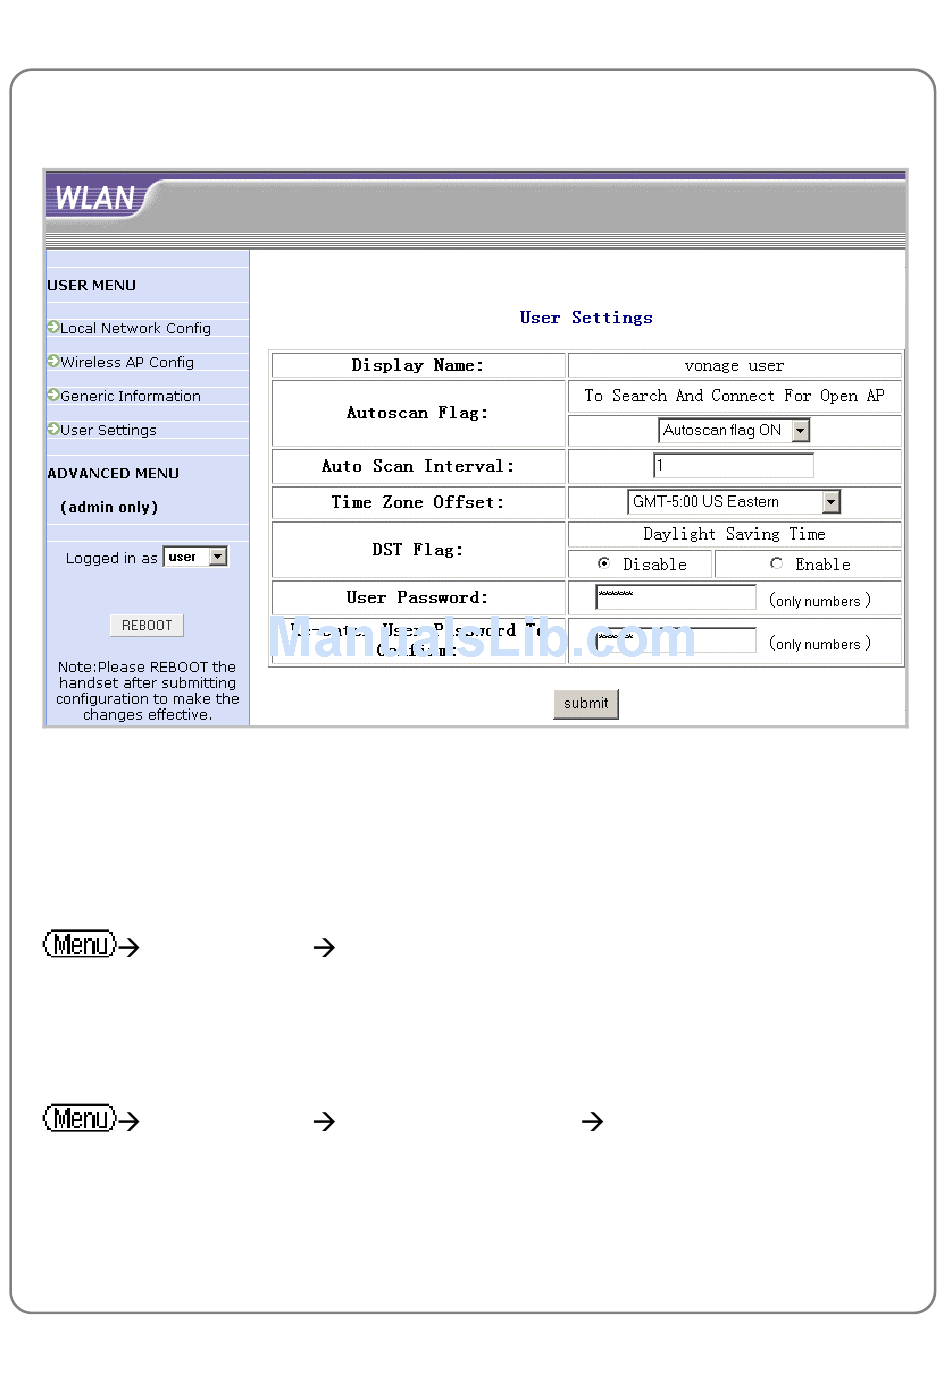Focus the Auto Scan Interval field

[x=733, y=466]
